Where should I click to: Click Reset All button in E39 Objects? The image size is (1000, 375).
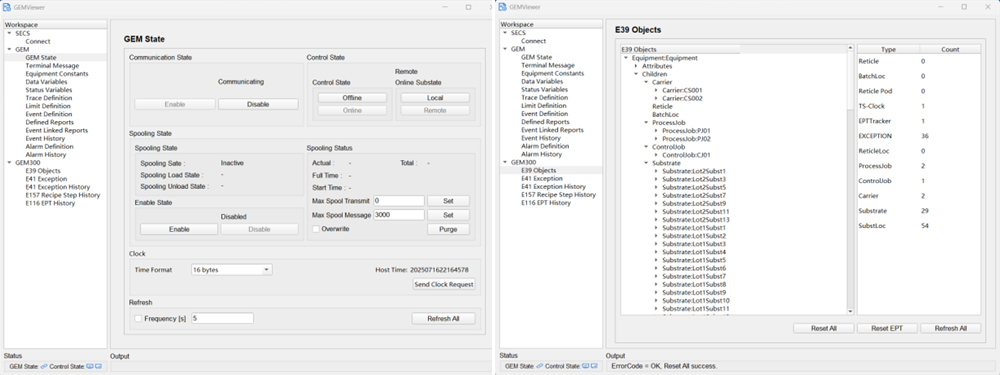tap(823, 328)
